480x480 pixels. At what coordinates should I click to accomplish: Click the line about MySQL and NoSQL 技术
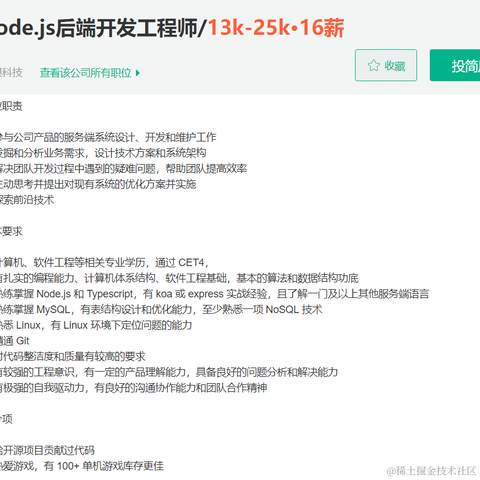pos(161,309)
